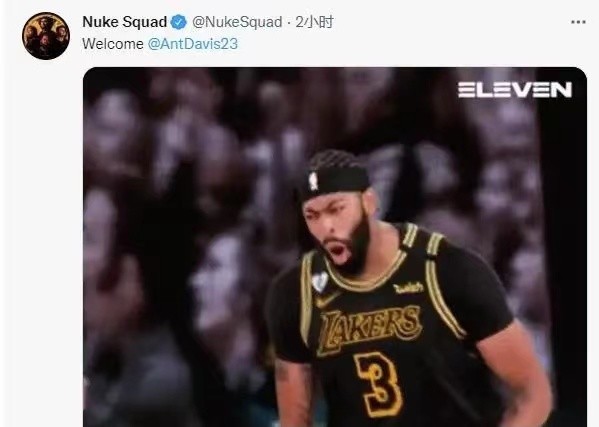599x427 pixels.
Task: Click the white crest patch on the jersey strap
Action: tap(320, 282)
